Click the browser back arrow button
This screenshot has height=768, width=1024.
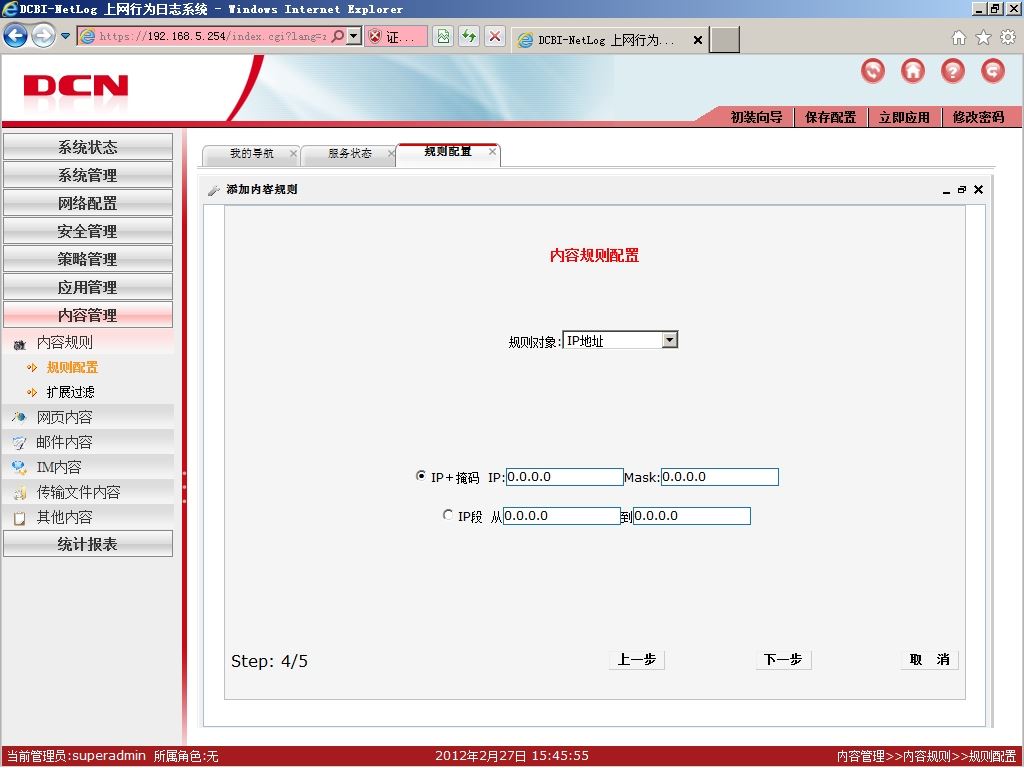click(x=16, y=35)
